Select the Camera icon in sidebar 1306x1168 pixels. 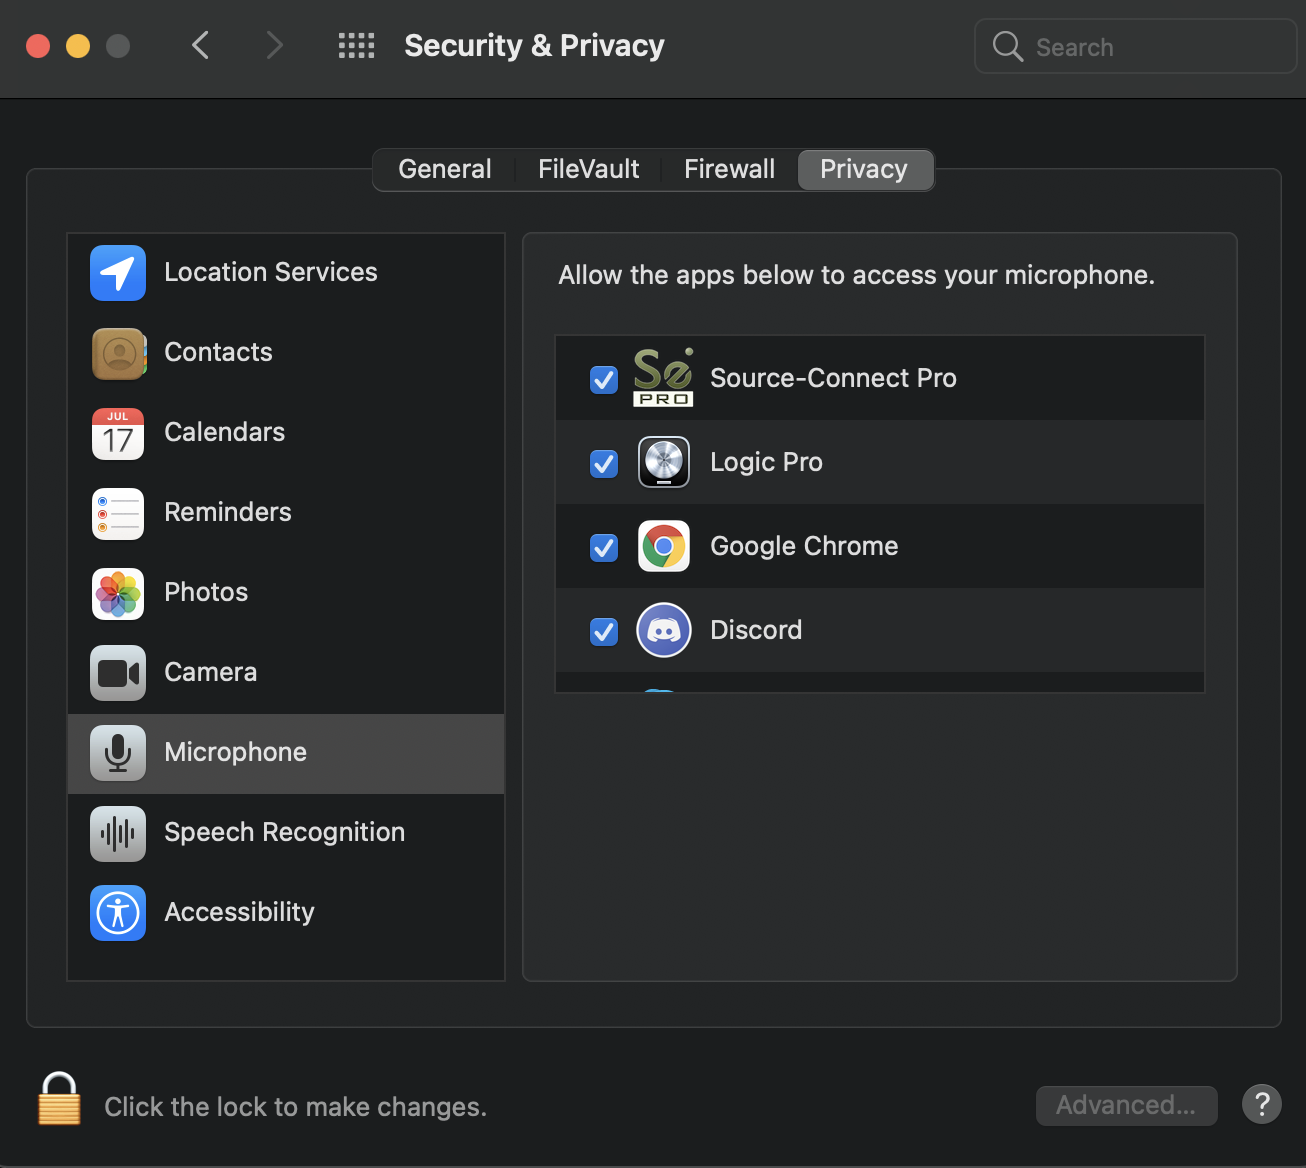pos(118,673)
